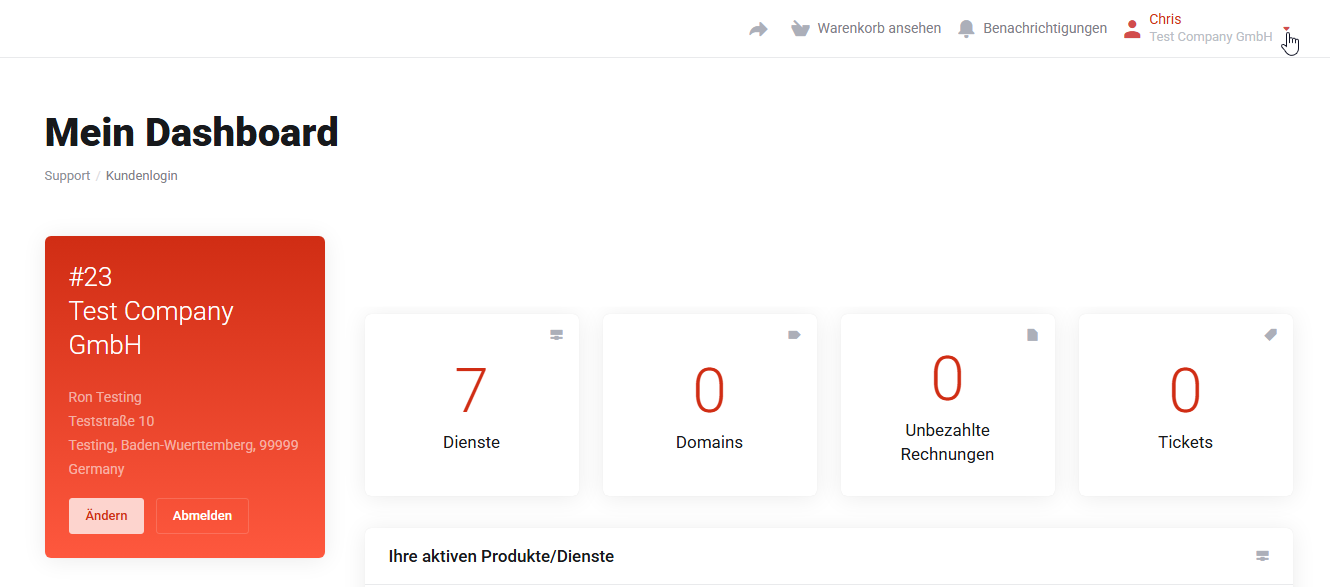Click client number #23 text
Viewport: 1330px width, 587px height.
click(x=90, y=277)
